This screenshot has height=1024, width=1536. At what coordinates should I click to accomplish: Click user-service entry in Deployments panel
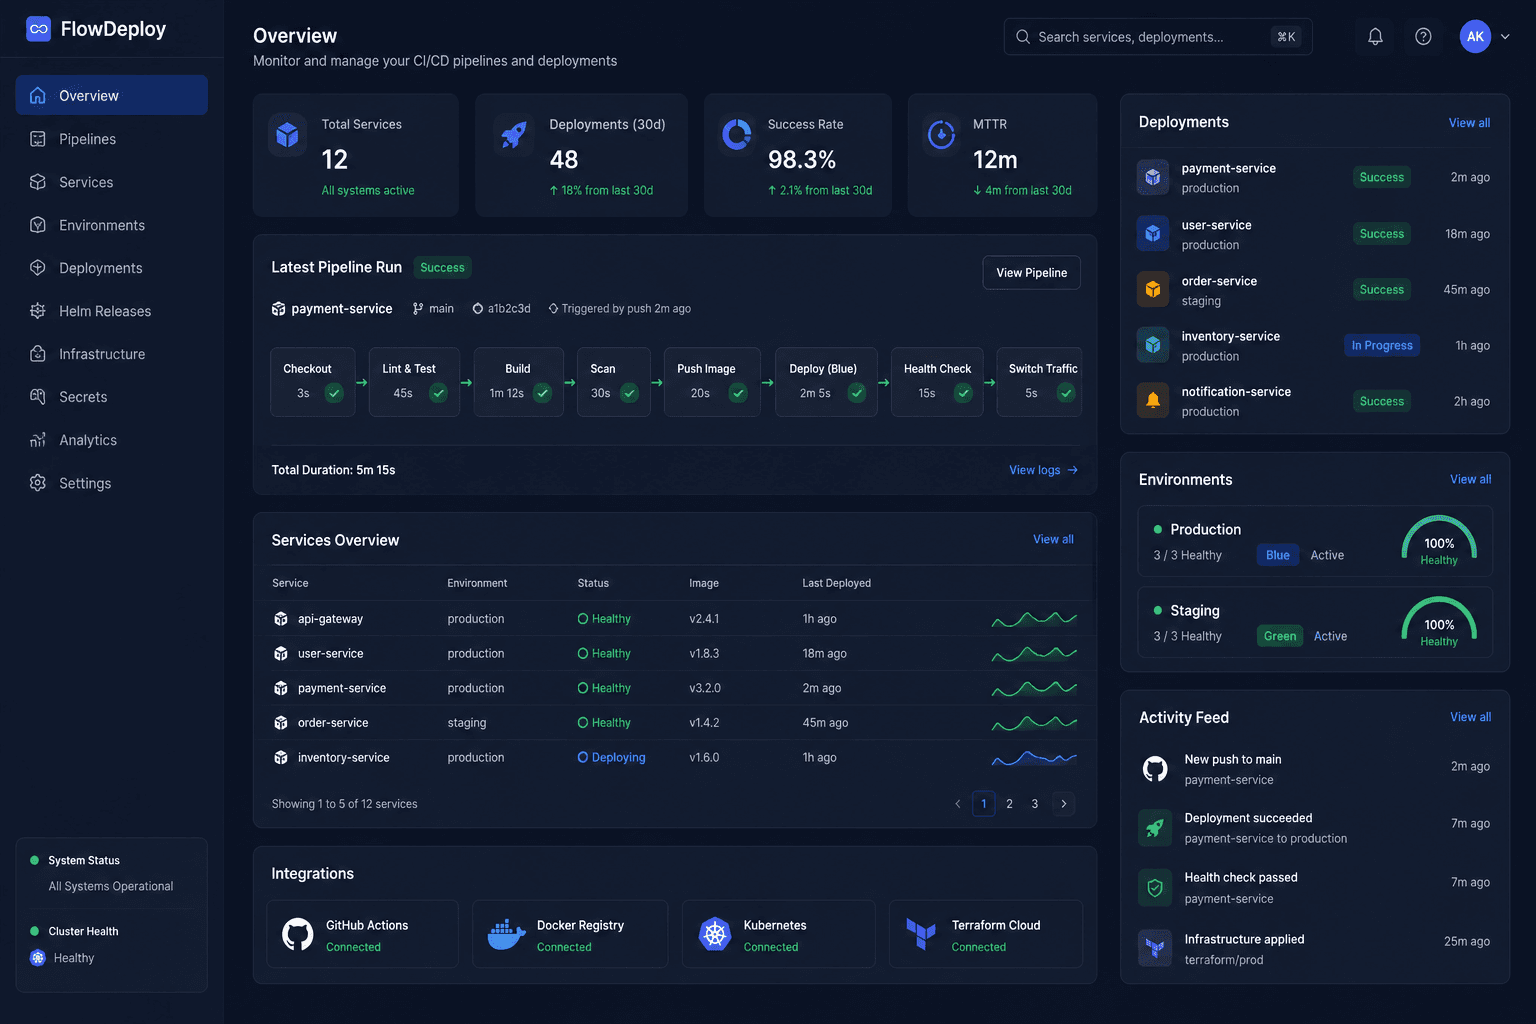tap(1314, 234)
